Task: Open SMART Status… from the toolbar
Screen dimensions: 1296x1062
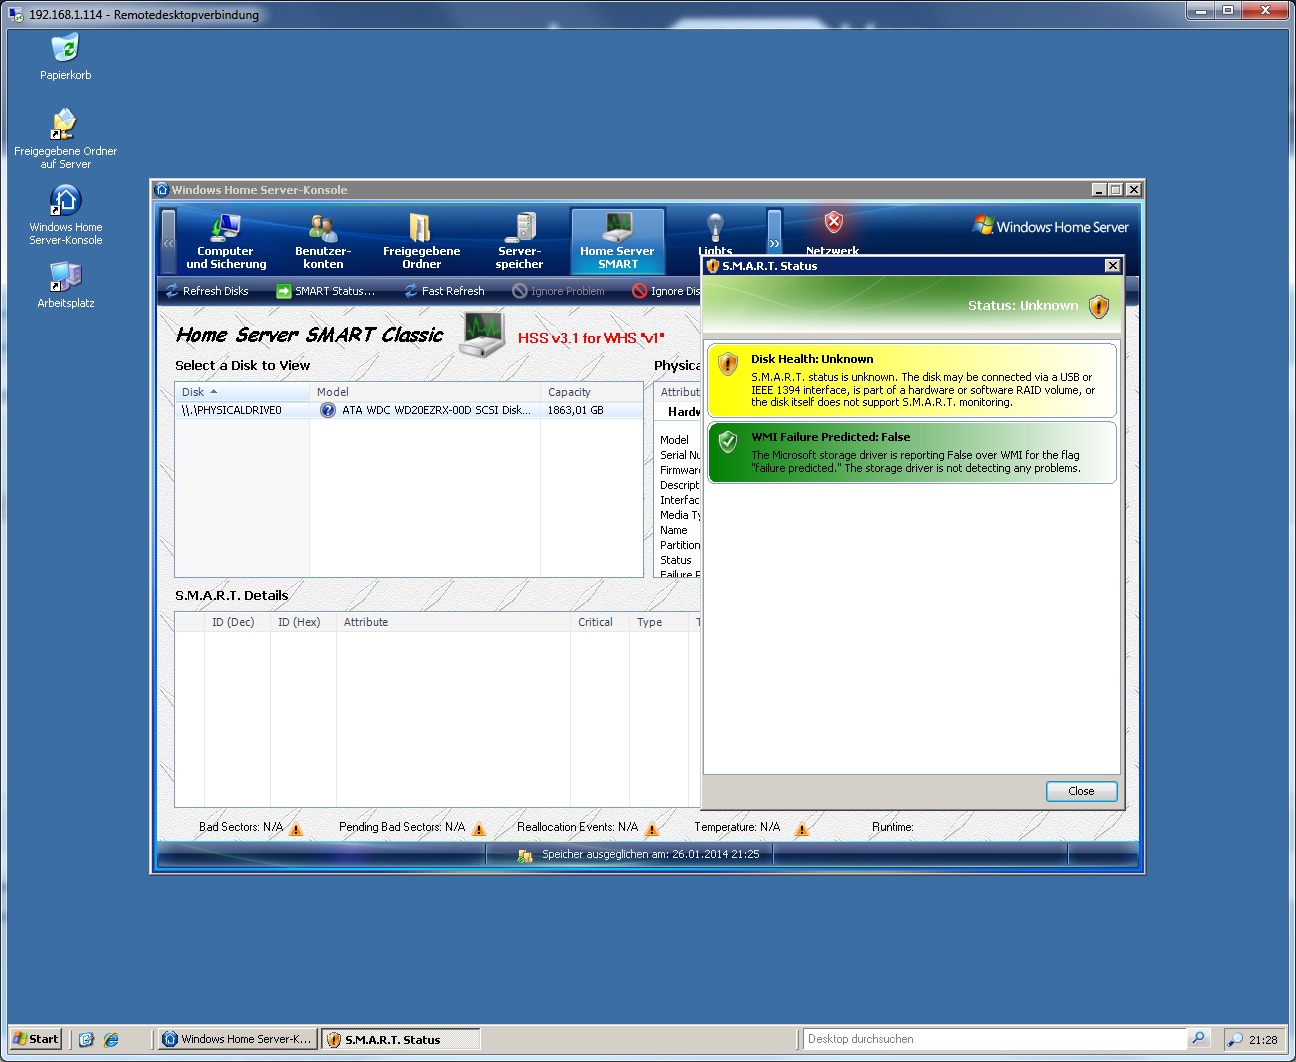Action: coord(326,291)
